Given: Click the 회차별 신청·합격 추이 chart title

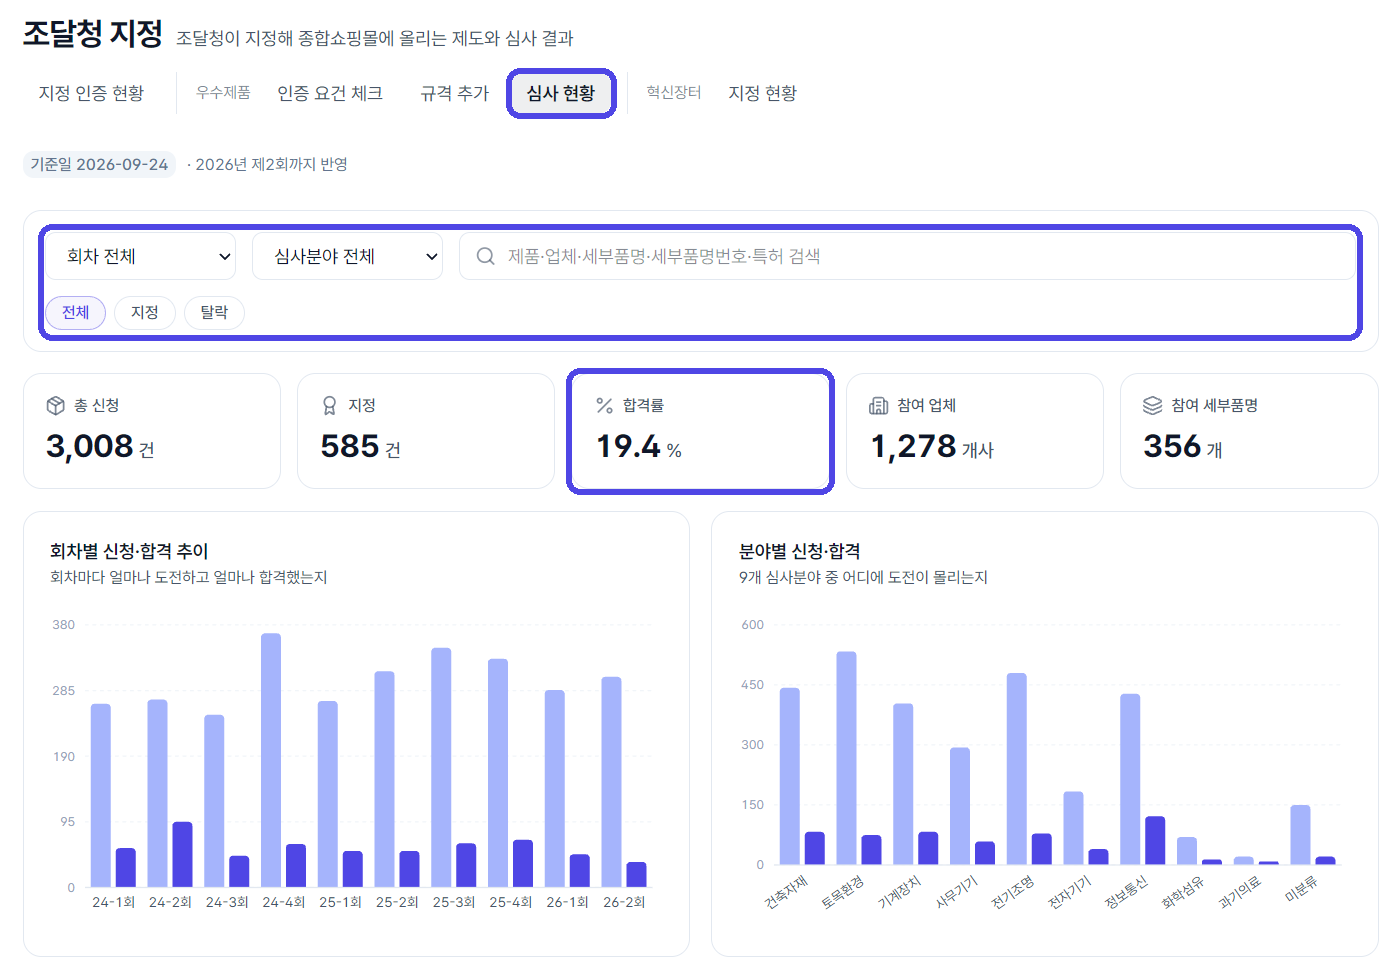Looking at the screenshot, I should click(129, 551).
